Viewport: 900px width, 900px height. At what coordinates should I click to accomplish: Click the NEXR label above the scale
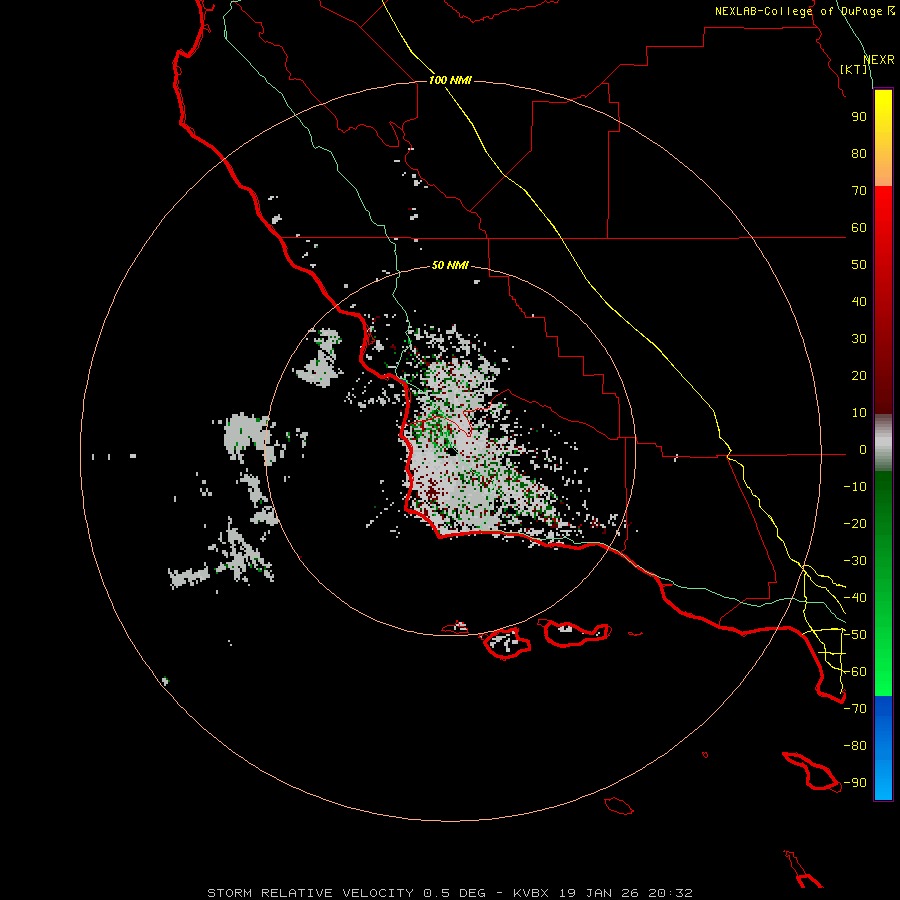click(878, 60)
